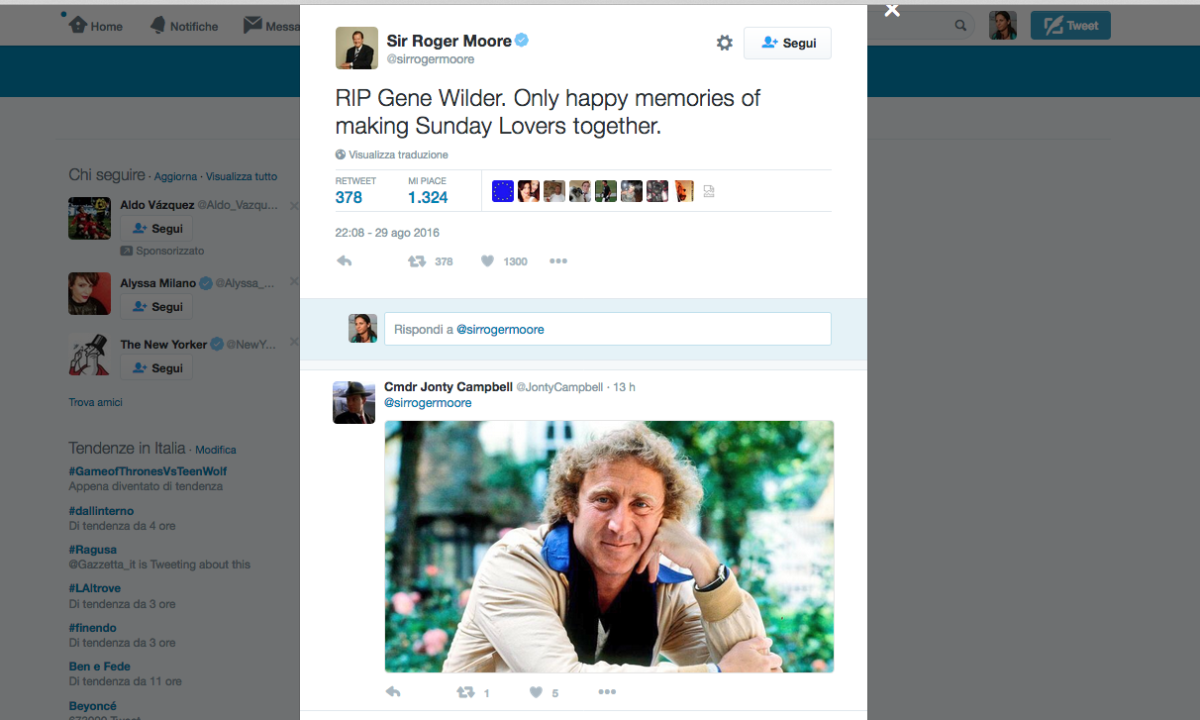Open search with the magnifier icon
The height and width of the screenshot is (720, 1200).
[x=959, y=25]
